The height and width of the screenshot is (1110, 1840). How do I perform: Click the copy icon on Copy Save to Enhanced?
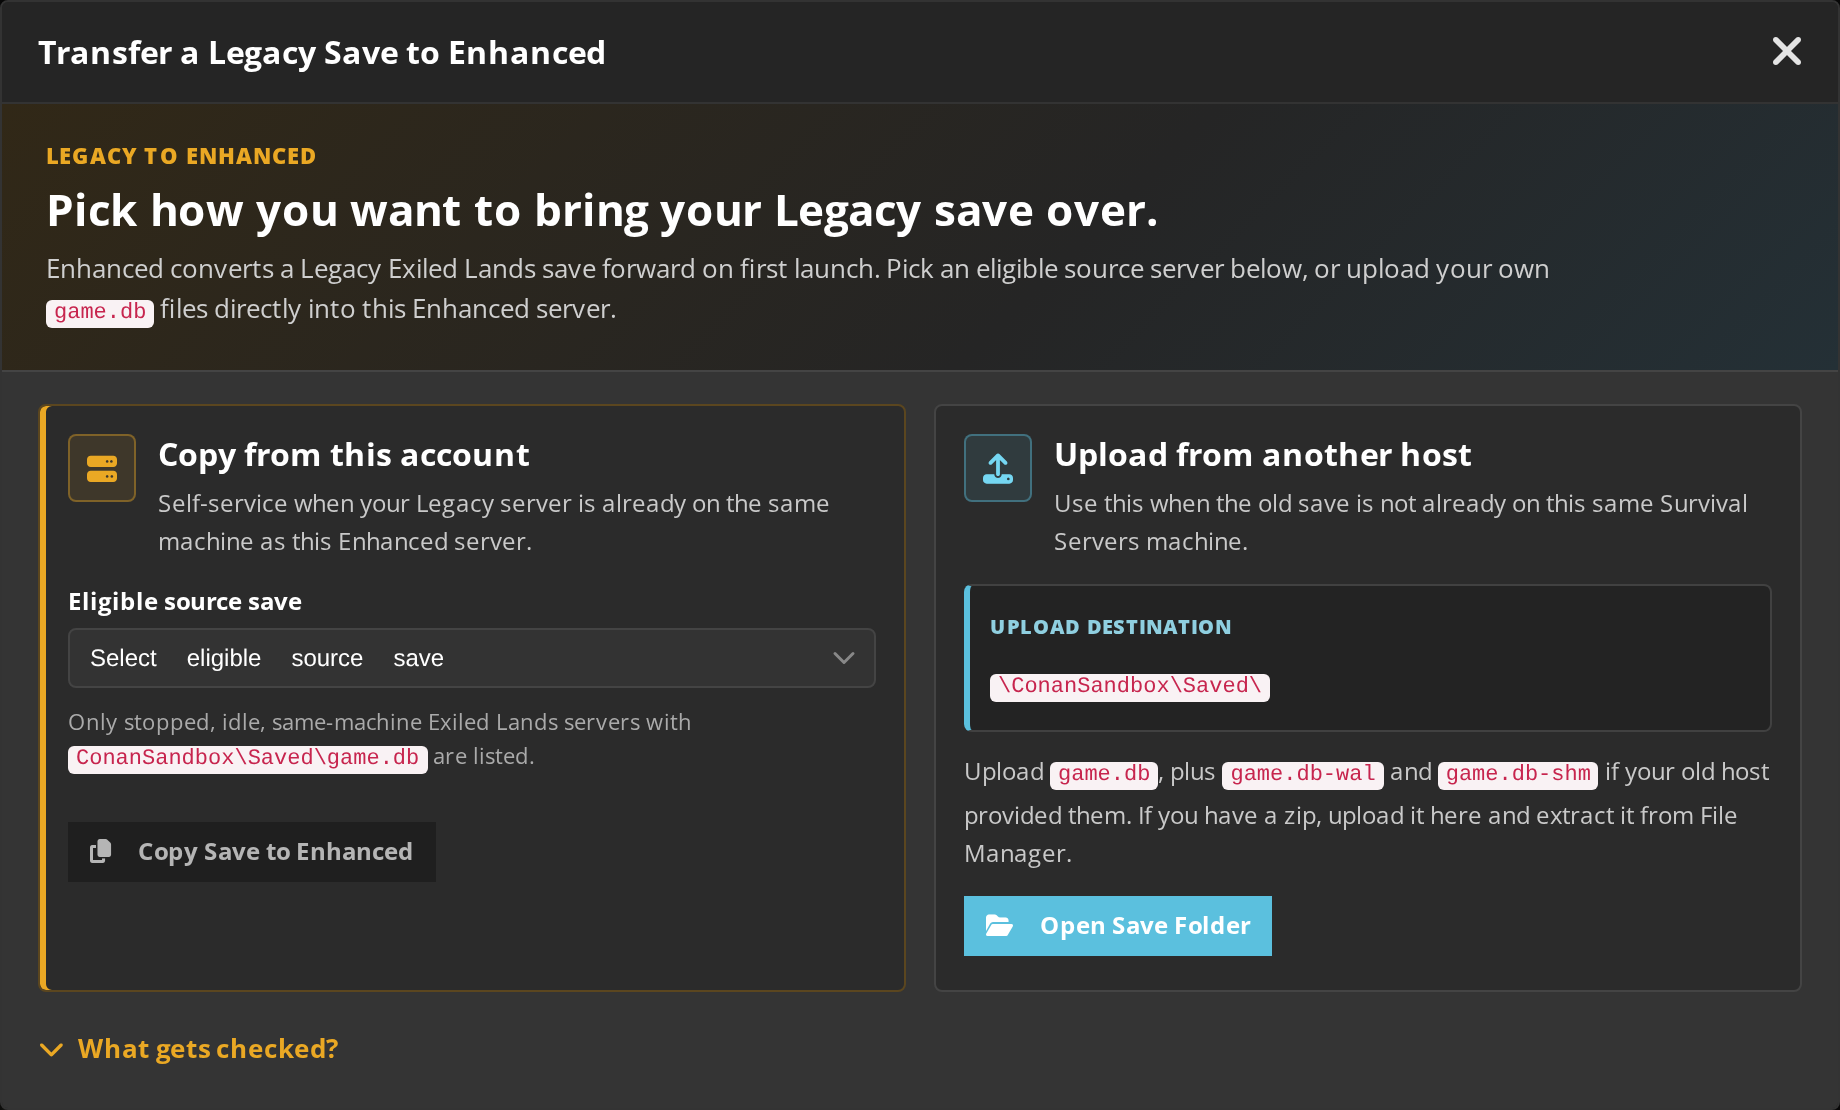coord(101,851)
